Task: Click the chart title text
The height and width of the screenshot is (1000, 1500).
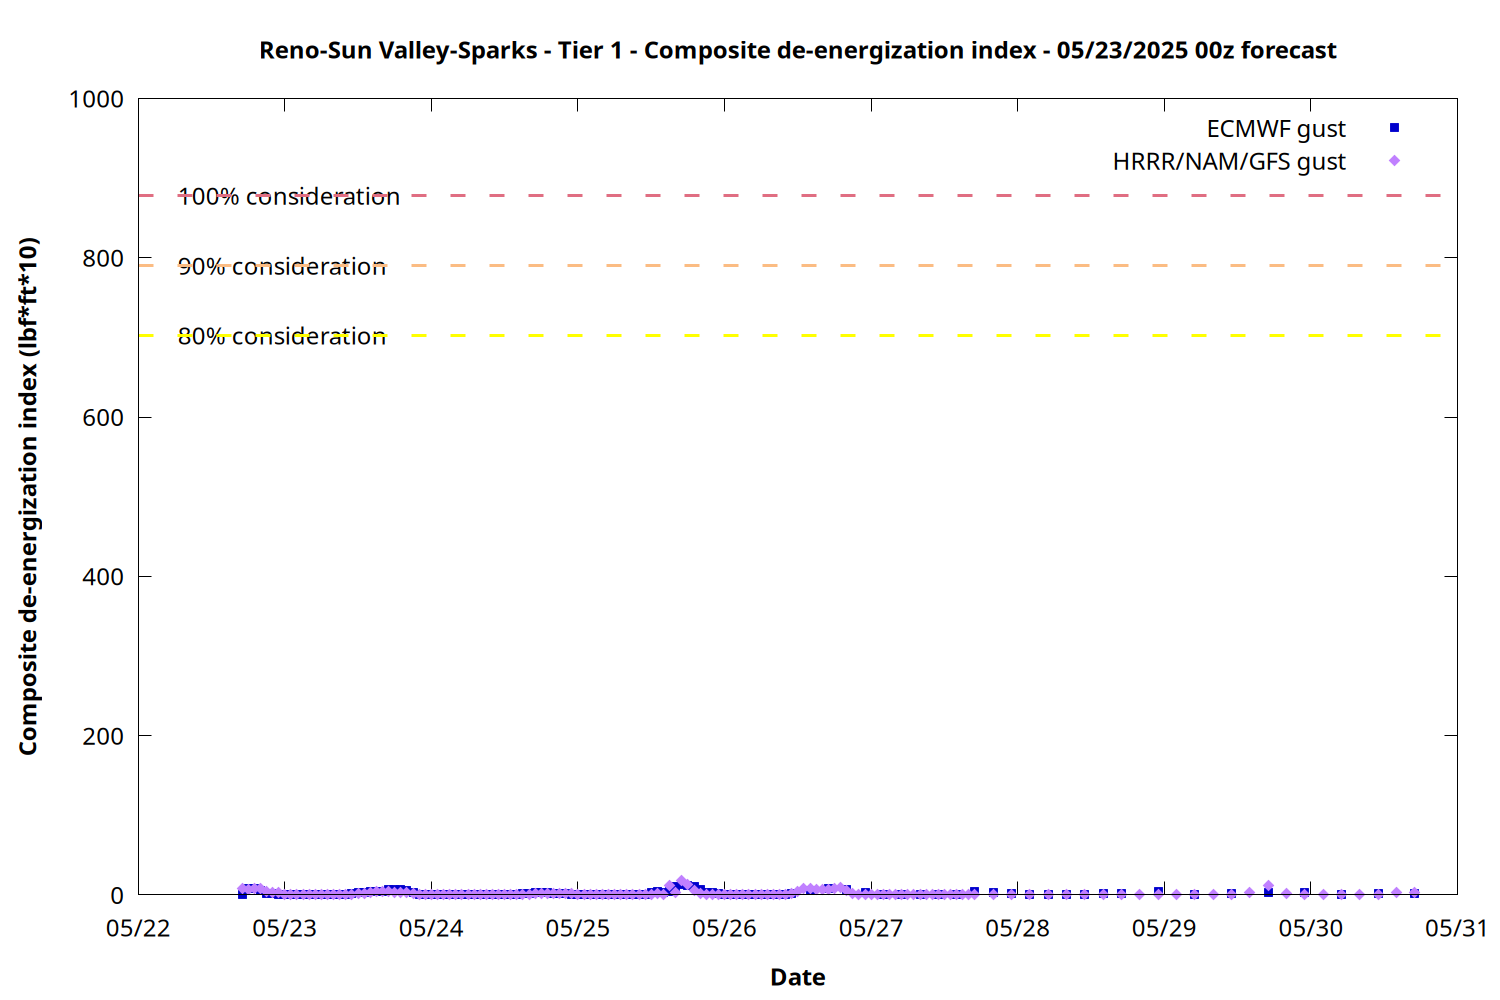Action: tap(798, 50)
